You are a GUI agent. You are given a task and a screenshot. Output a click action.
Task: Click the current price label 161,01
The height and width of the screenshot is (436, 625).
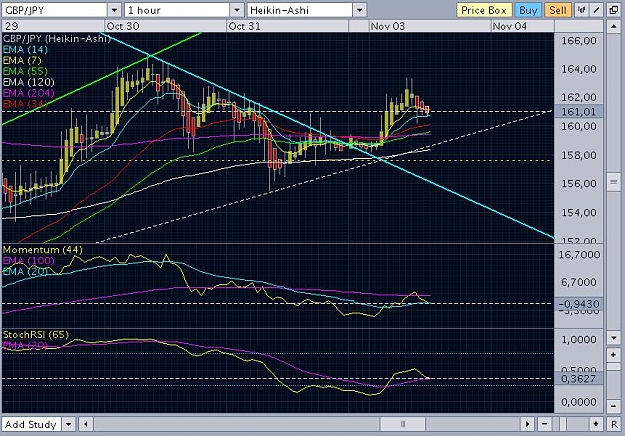coord(578,112)
